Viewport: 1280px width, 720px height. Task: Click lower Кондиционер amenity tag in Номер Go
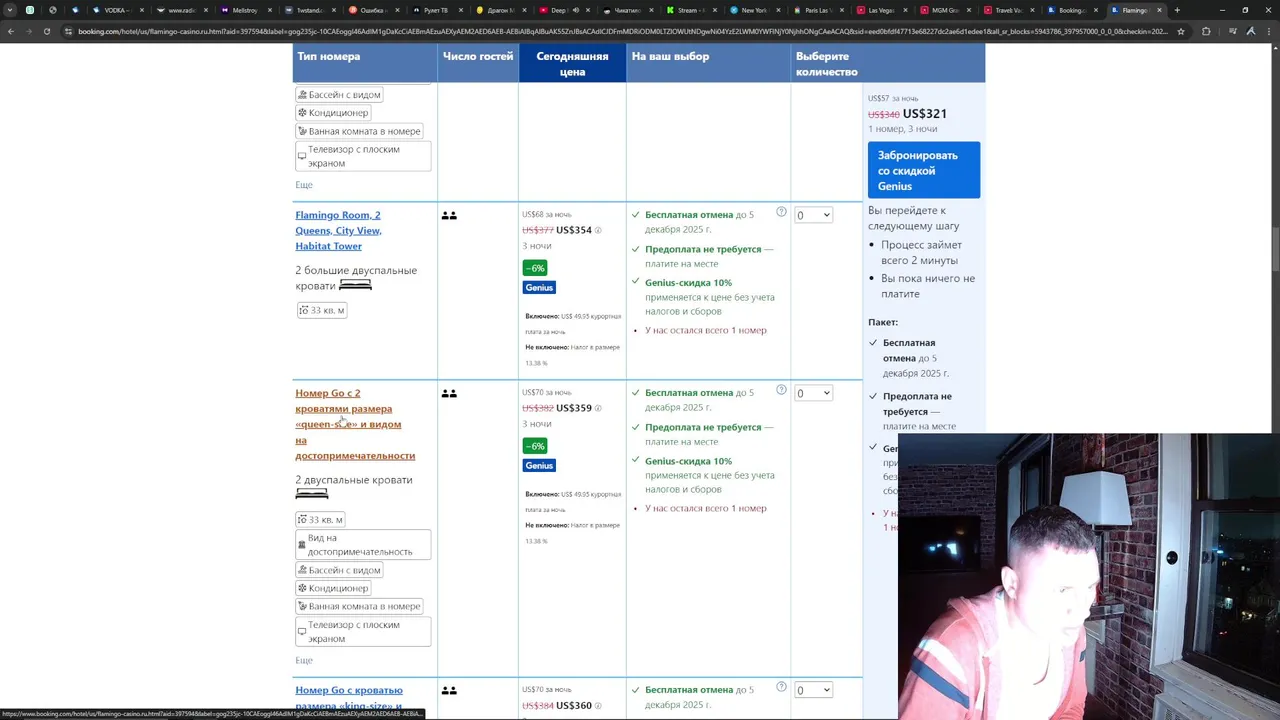click(x=334, y=588)
